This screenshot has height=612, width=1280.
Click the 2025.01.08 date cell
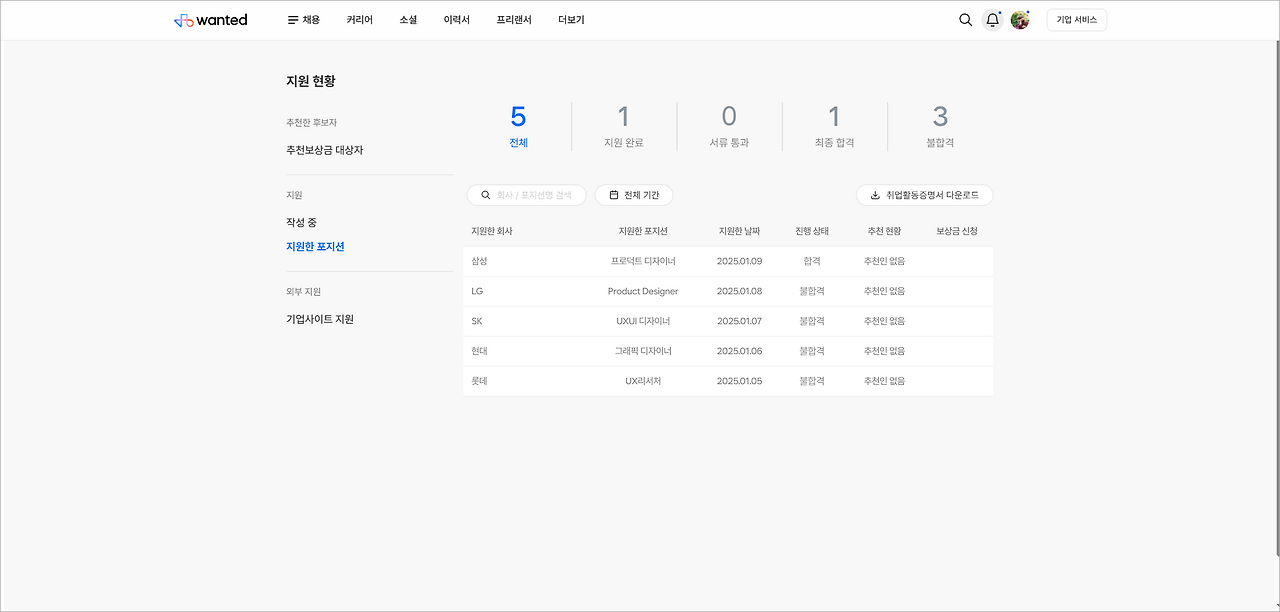tap(740, 291)
